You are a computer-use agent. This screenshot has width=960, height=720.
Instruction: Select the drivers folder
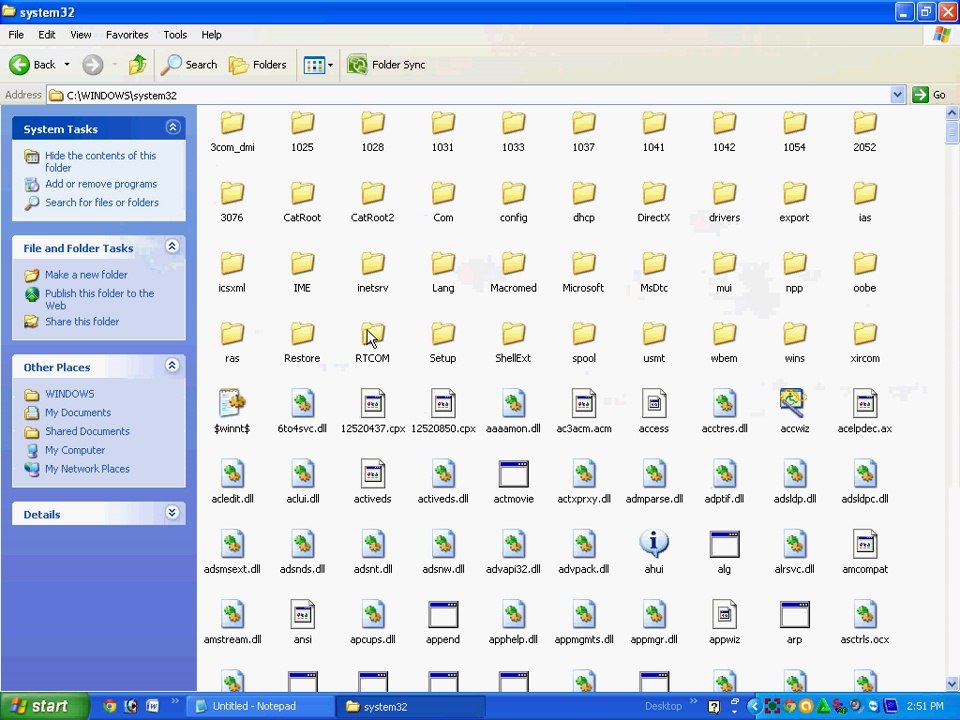tap(724, 201)
